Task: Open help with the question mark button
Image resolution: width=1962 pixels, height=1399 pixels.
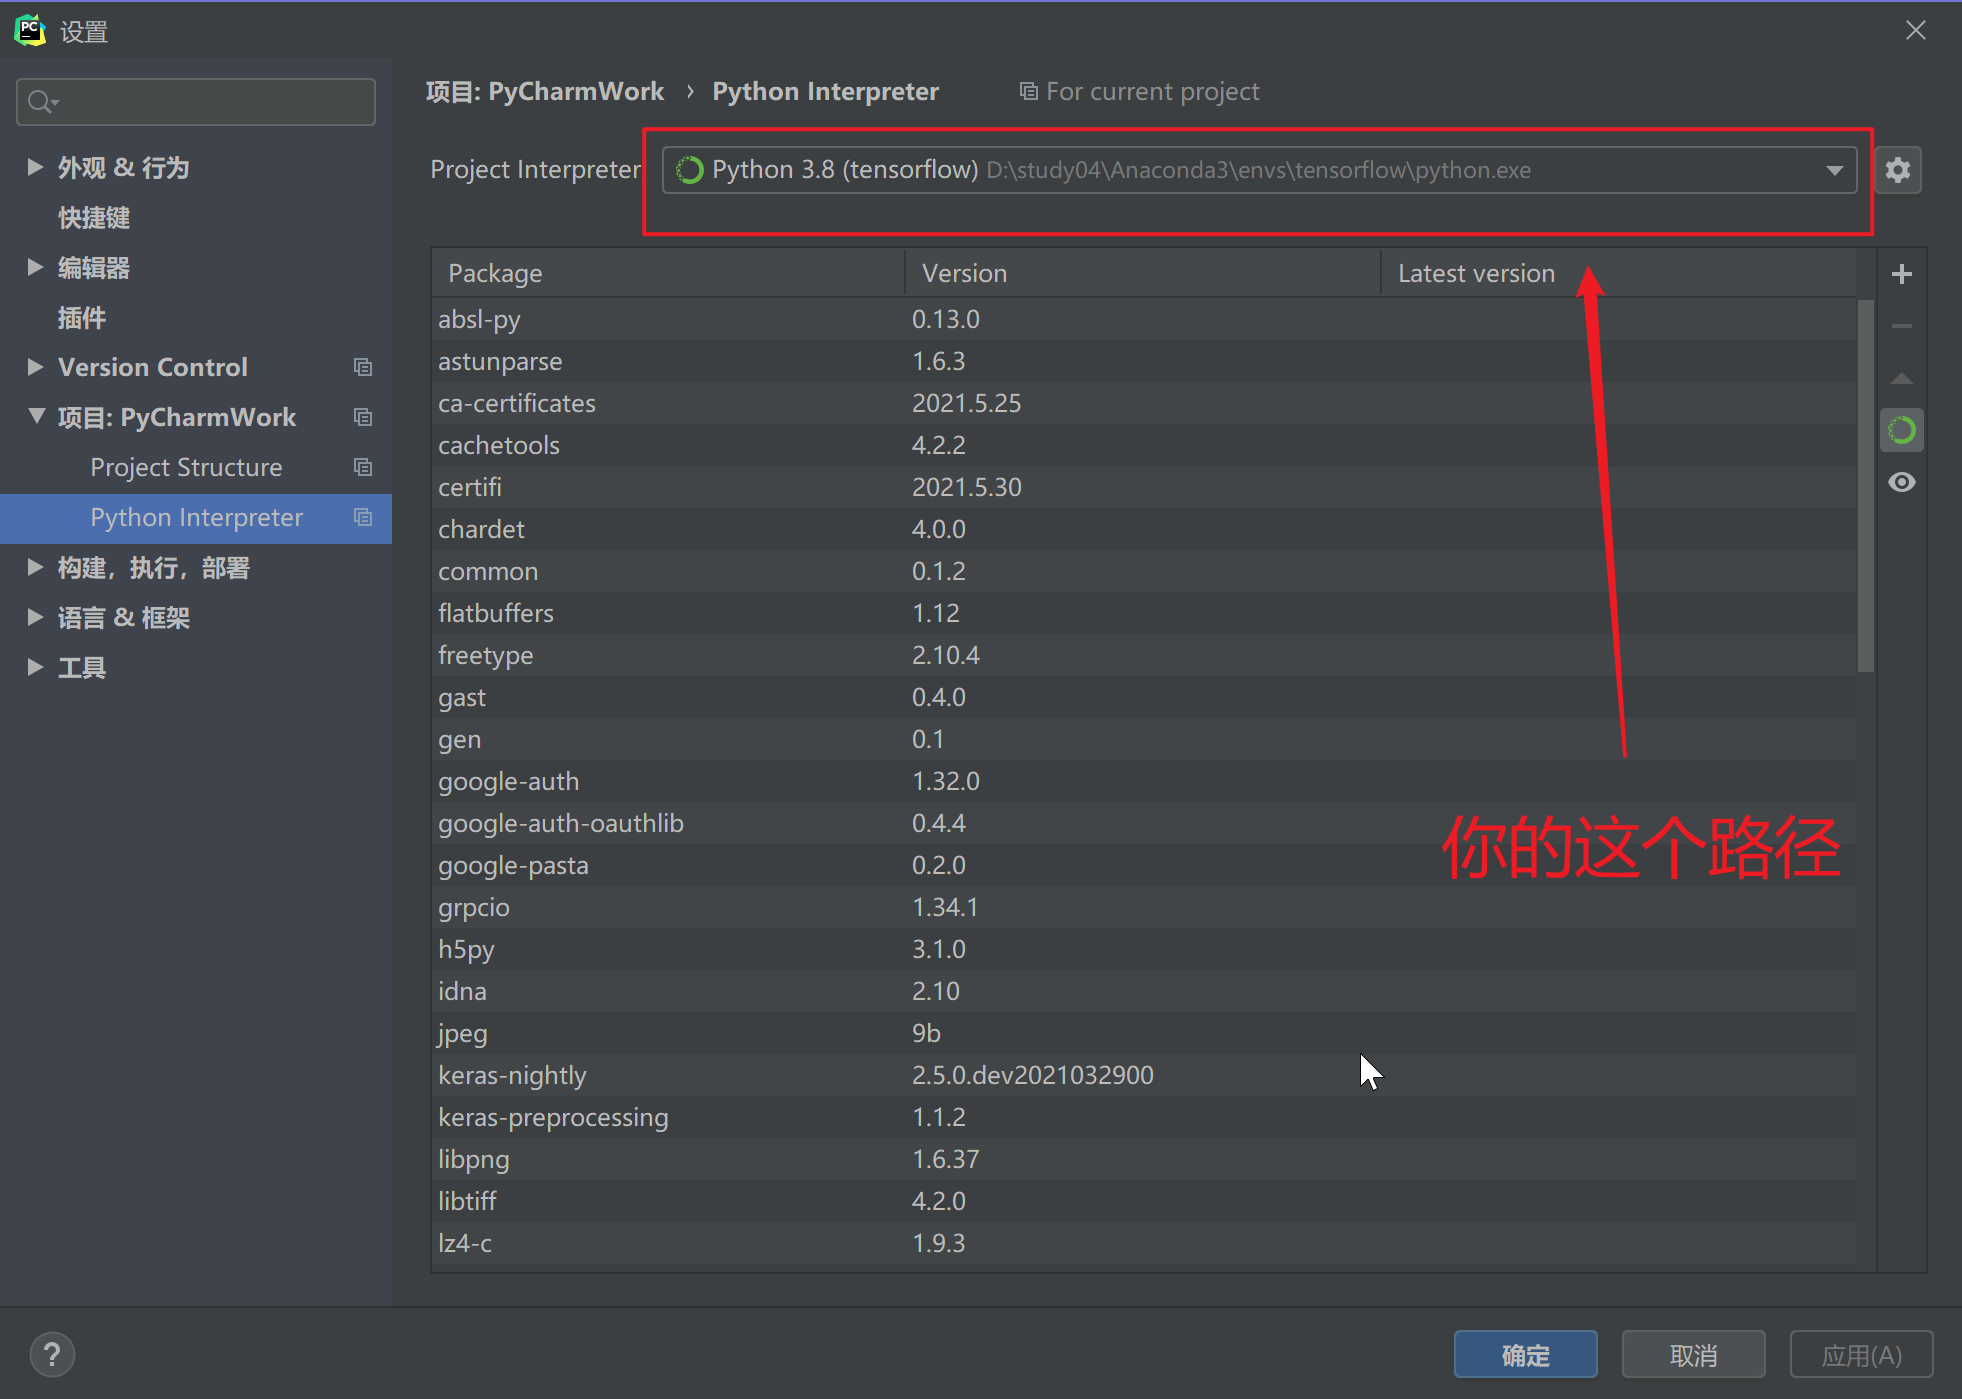Action: point(52,1355)
